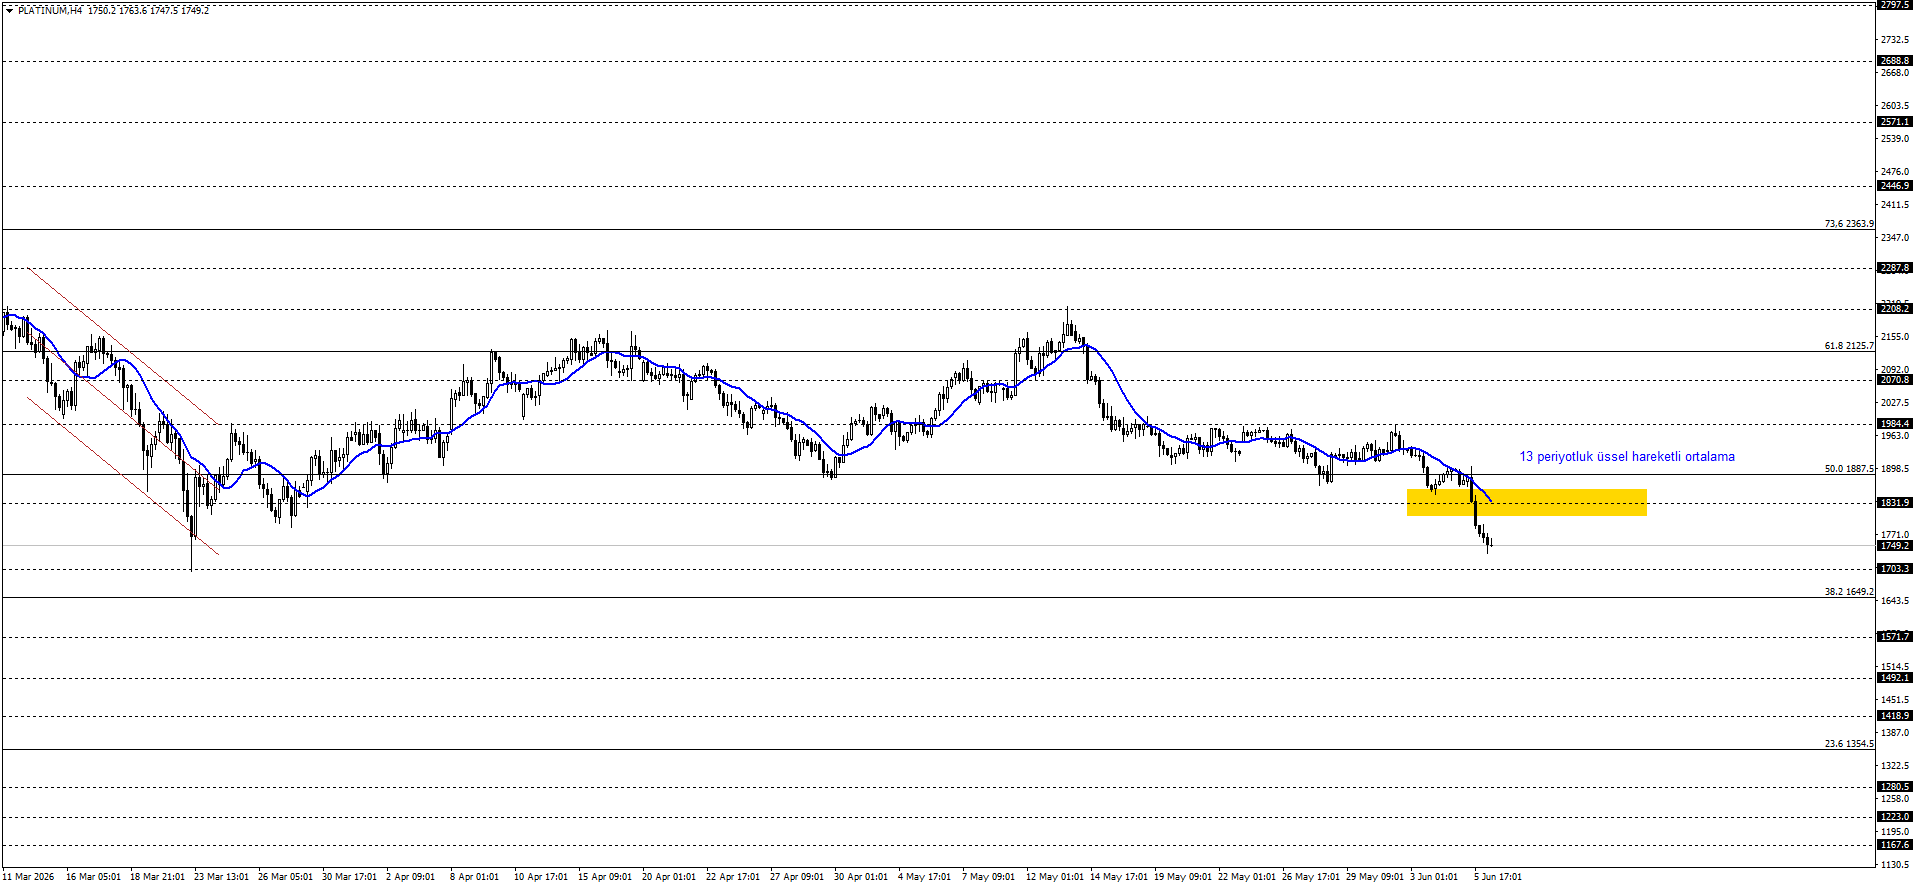Click the 3 Jun 01:01 time label

[1434, 877]
